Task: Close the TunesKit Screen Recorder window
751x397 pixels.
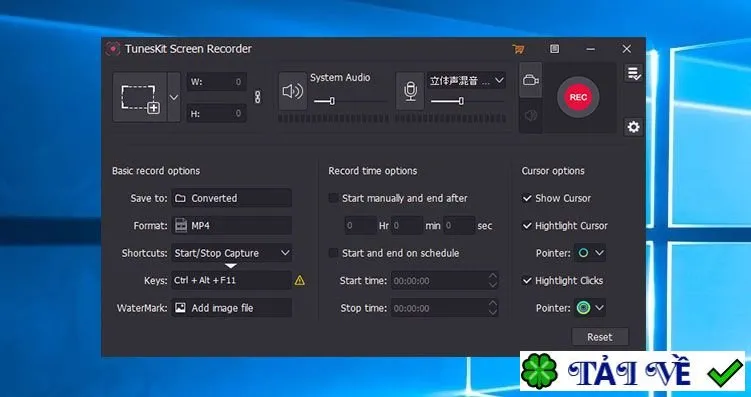Action: click(626, 49)
